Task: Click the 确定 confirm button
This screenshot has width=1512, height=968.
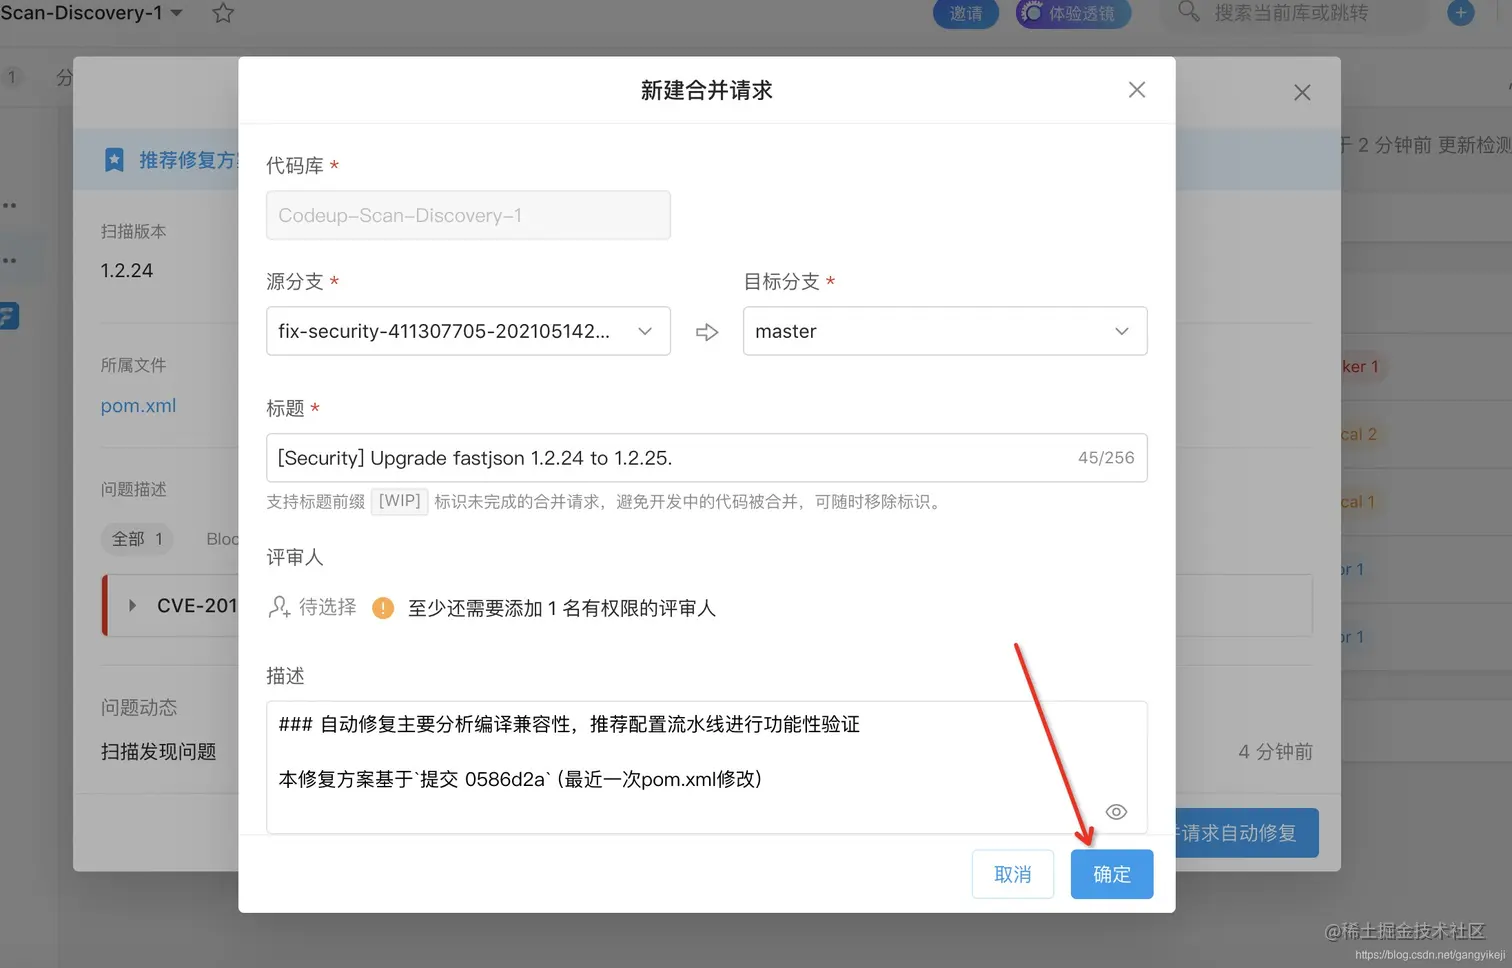Action: pos(1111,874)
